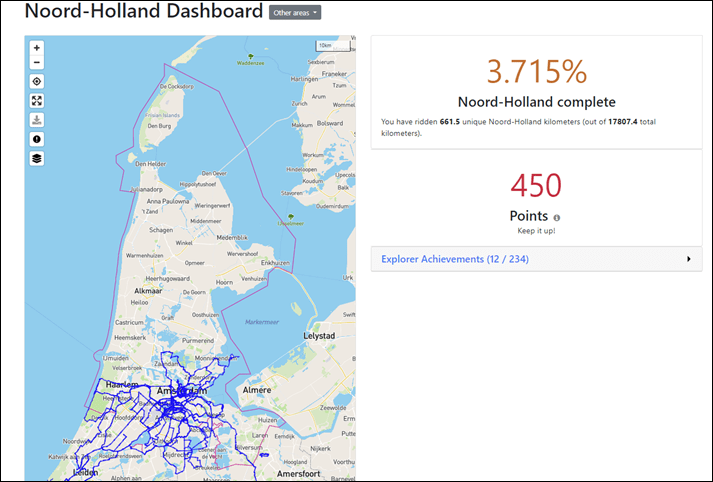This screenshot has height=482, width=713.
Task: Show the Points info tooltip icon
Action: [x=557, y=218]
